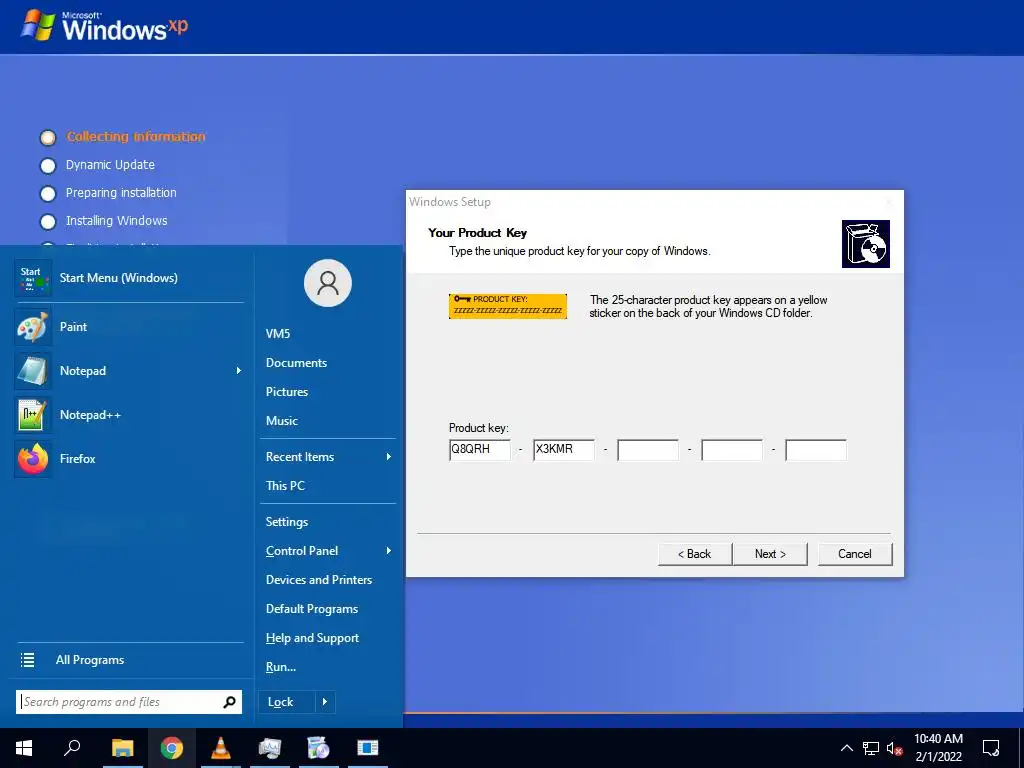Open Devices and Printers

point(319,580)
